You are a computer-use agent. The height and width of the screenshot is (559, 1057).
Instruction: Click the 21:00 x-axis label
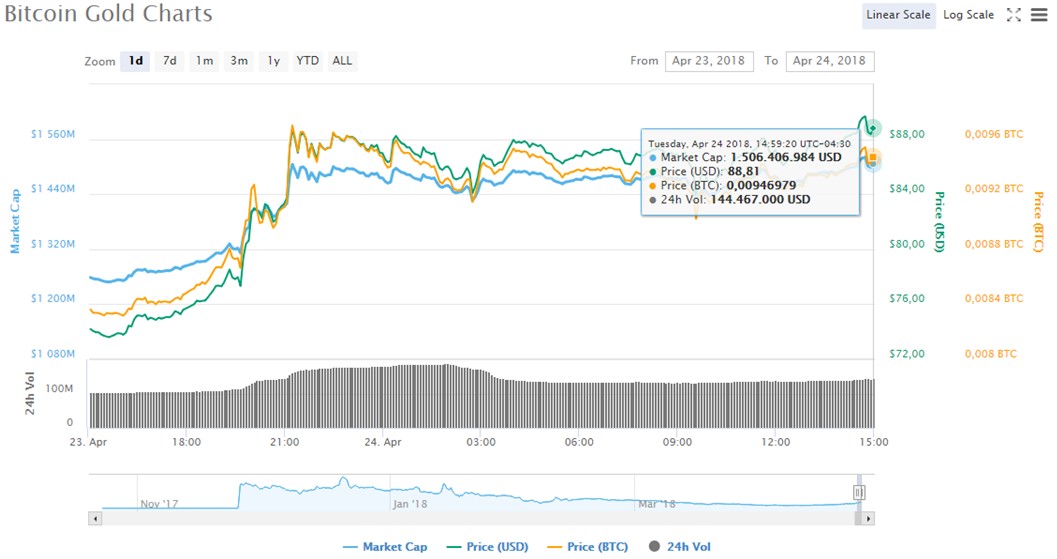pos(284,442)
